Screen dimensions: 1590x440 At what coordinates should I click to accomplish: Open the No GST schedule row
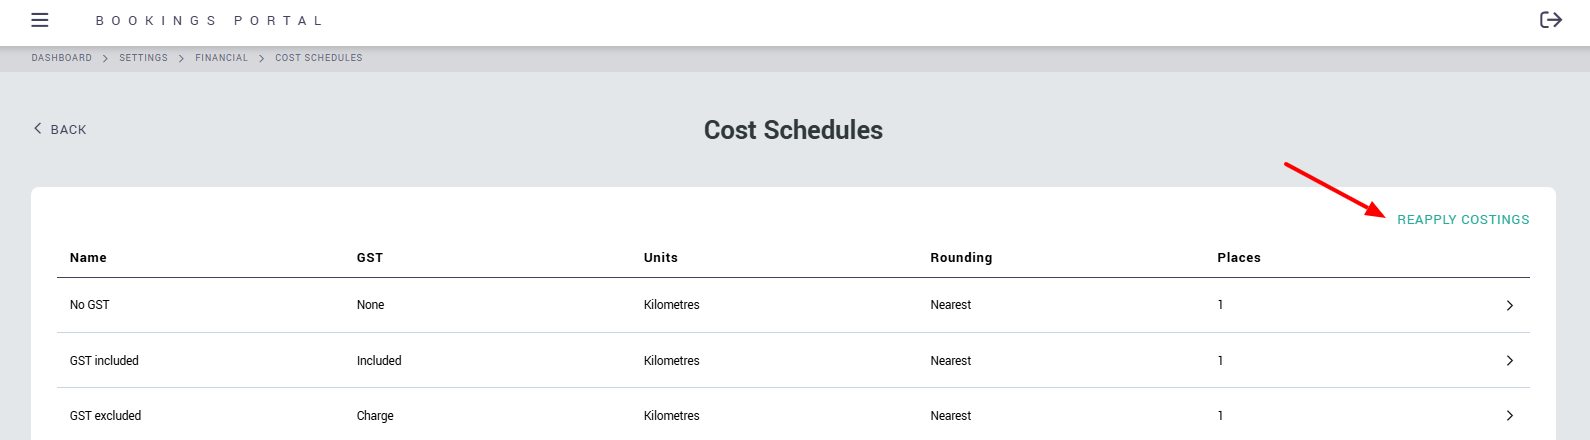(x=89, y=305)
